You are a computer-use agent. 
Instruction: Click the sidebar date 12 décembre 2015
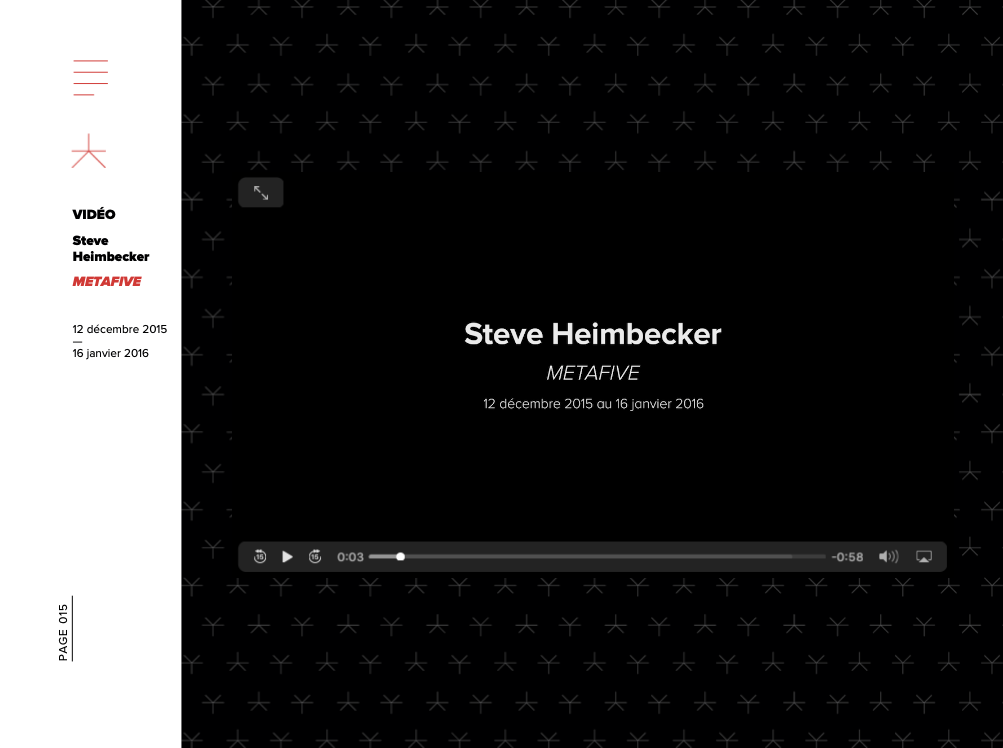pyautogui.click(x=119, y=329)
